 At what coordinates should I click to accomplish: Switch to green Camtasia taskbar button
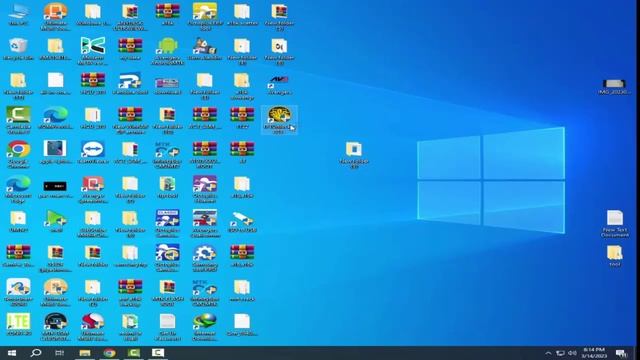tap(134, 353)
